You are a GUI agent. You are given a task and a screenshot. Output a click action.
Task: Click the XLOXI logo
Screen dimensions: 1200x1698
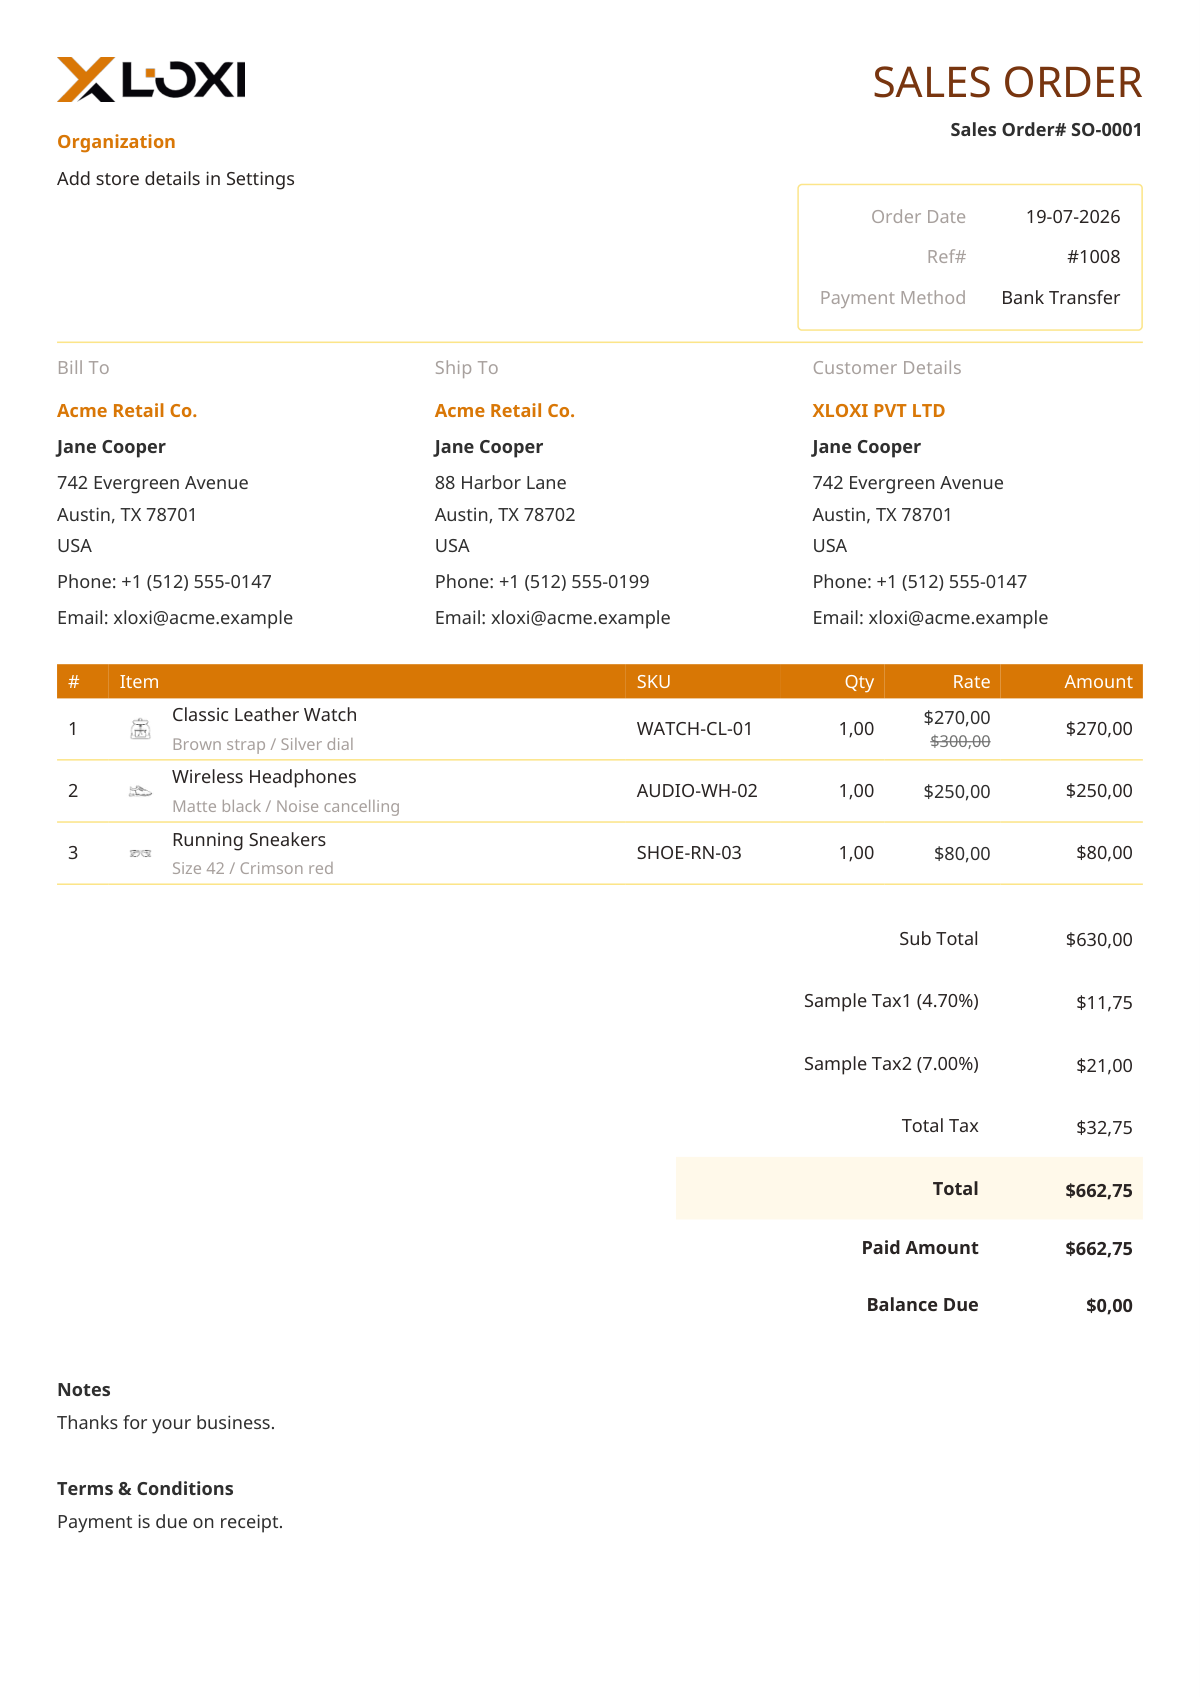pos(151,80)
